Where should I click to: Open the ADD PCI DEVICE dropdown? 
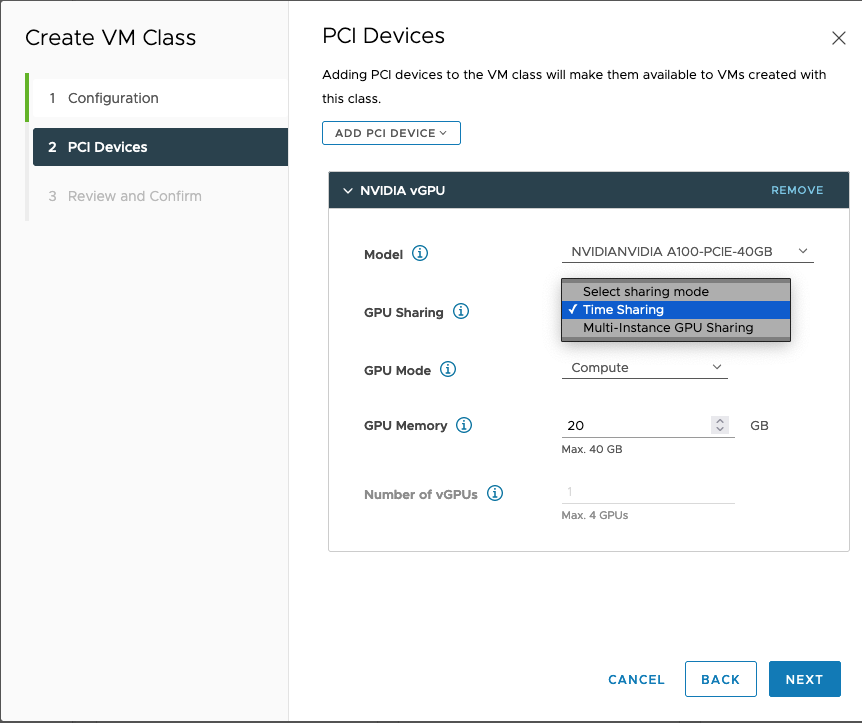tap(391, 133)
